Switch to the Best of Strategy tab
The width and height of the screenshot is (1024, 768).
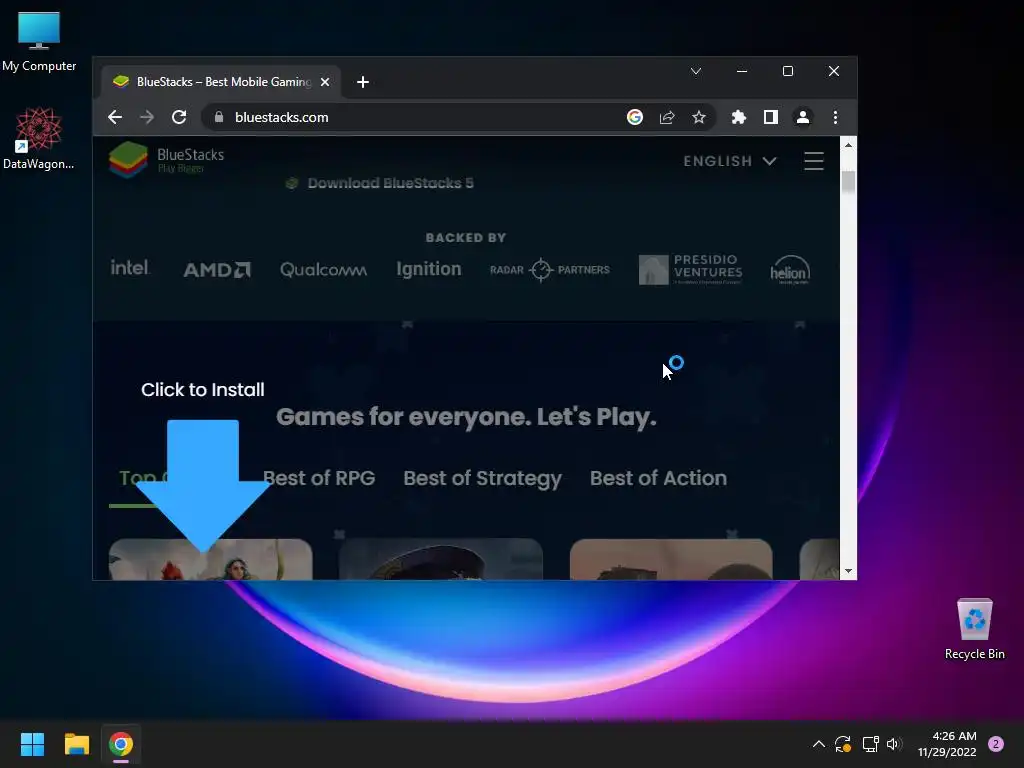483,478
